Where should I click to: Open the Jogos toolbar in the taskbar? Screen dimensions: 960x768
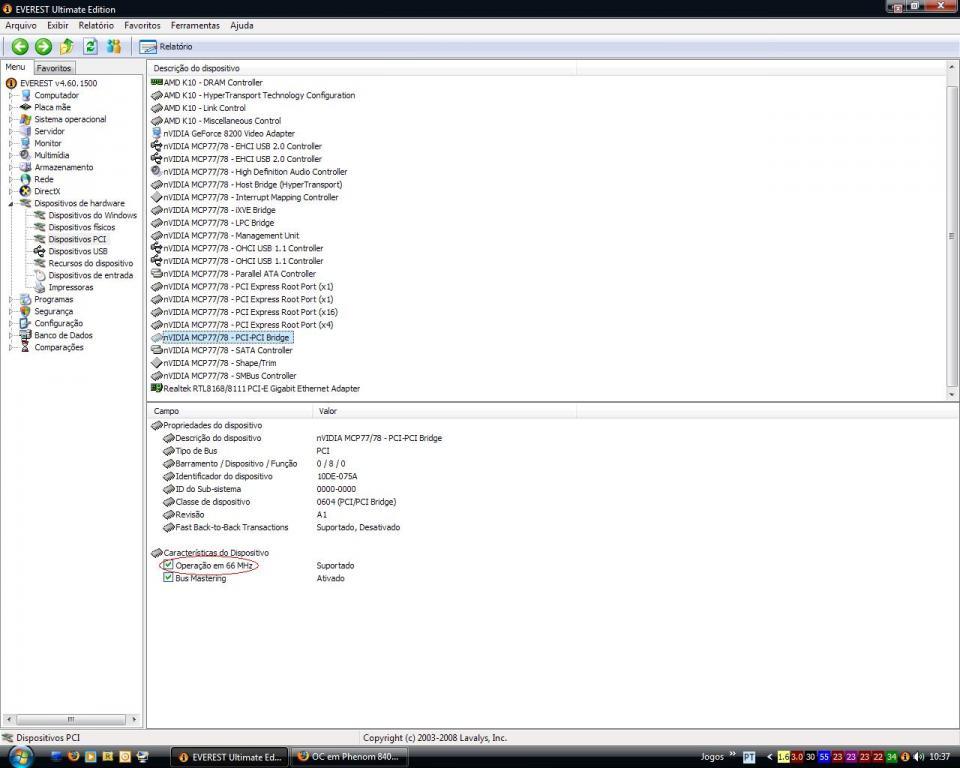[x=712, y=757]
